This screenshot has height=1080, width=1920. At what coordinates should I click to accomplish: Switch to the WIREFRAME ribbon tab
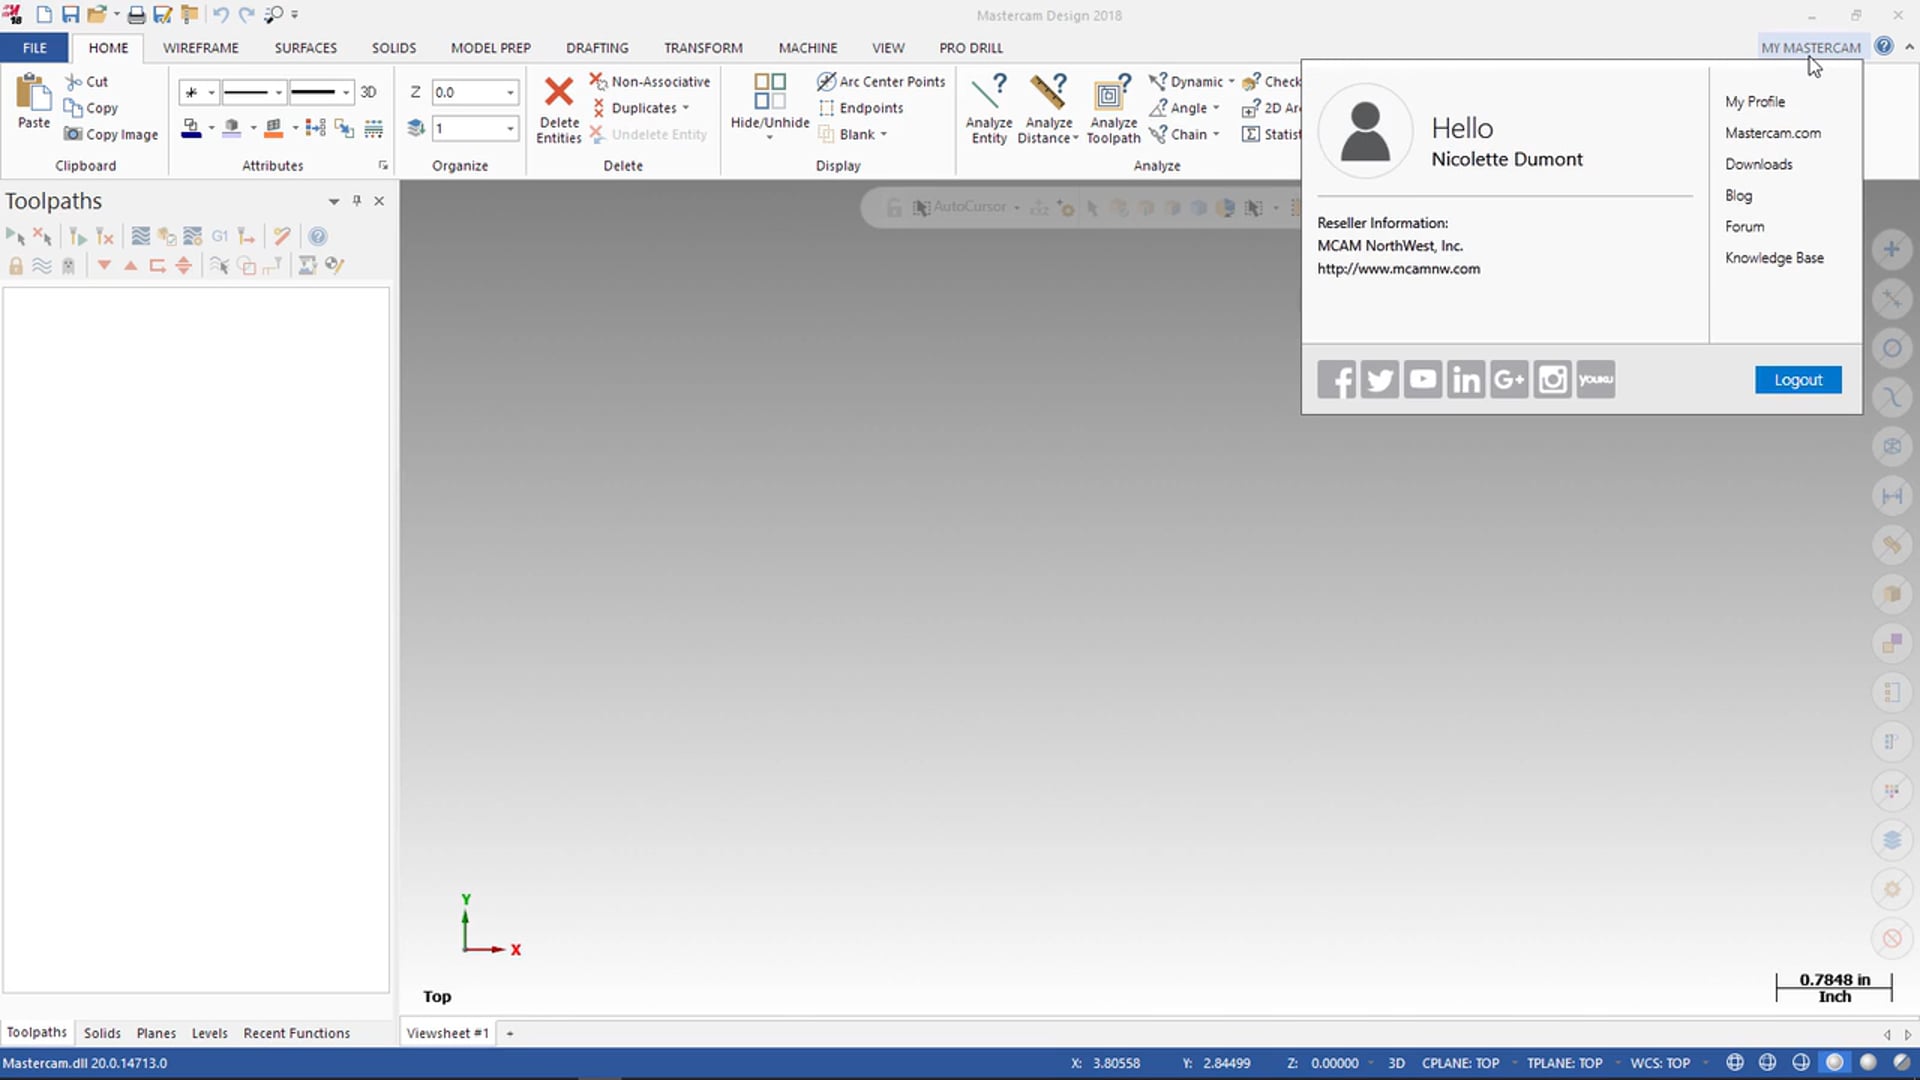pyautogui.click(x=201, y=47)
